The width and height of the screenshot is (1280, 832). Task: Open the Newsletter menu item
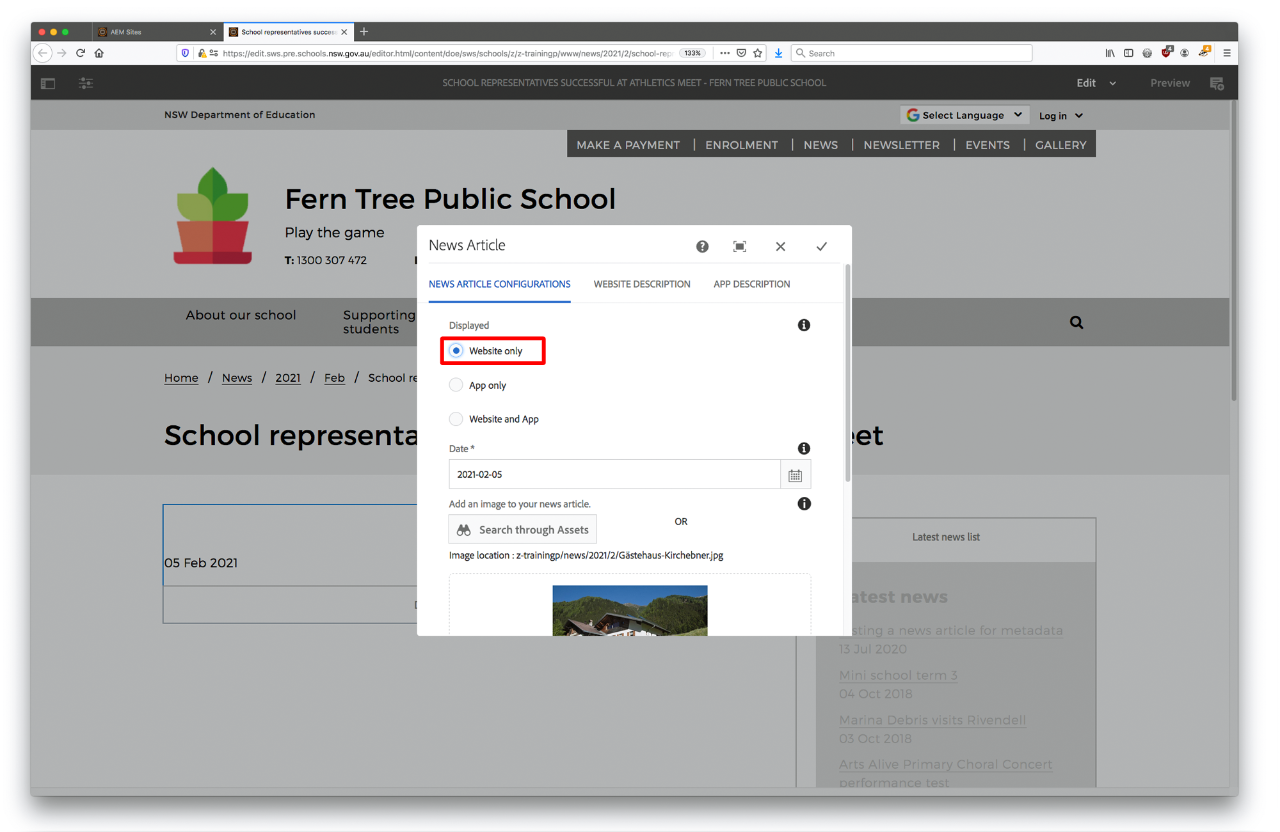(902, 145)
